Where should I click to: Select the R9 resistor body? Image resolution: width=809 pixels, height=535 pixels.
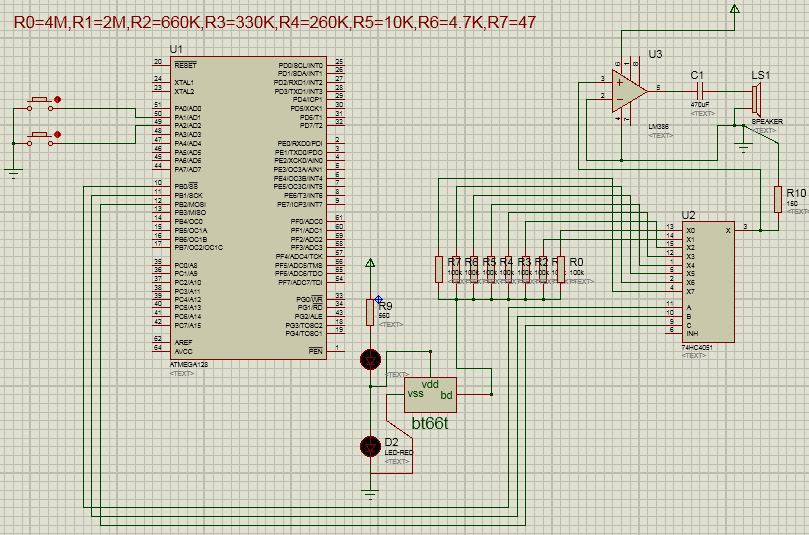(x=370, y=312)
